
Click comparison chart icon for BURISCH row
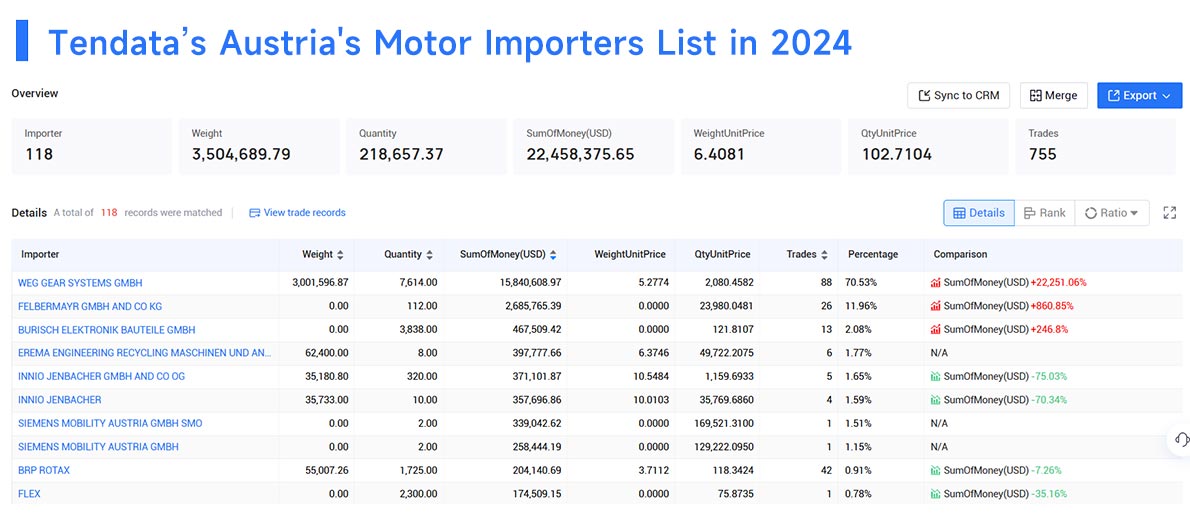[936, 330]
